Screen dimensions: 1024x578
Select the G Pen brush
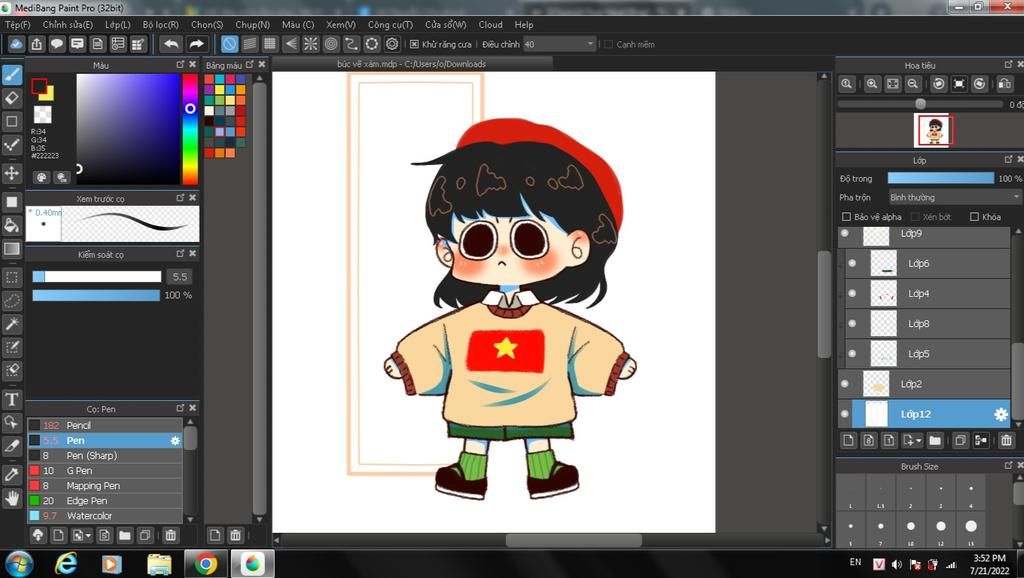[104, 470]
